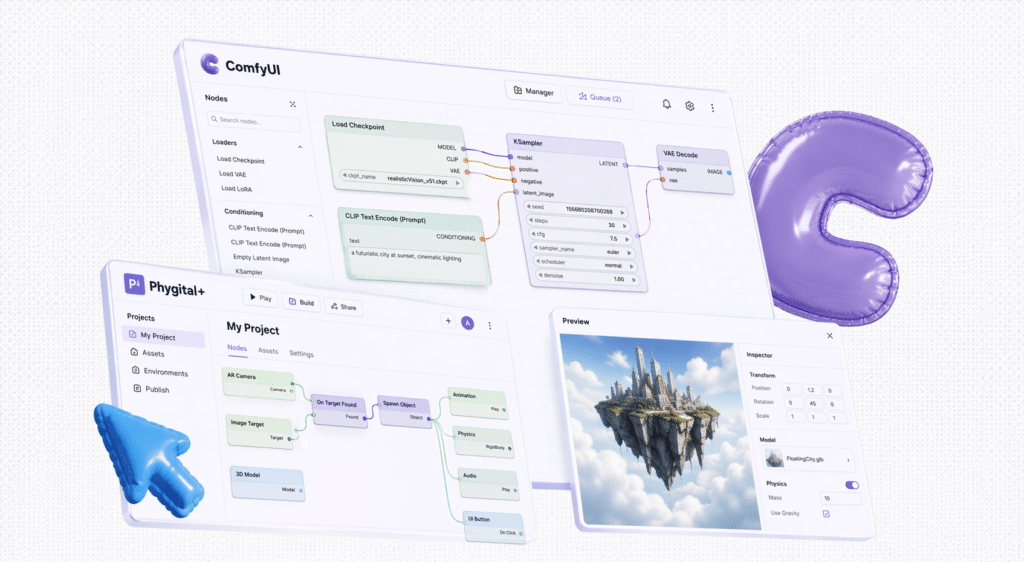This screenshot has height=562, width=1024.
Task: Decrease steps with its left arrow
Action: pos(530,220)
